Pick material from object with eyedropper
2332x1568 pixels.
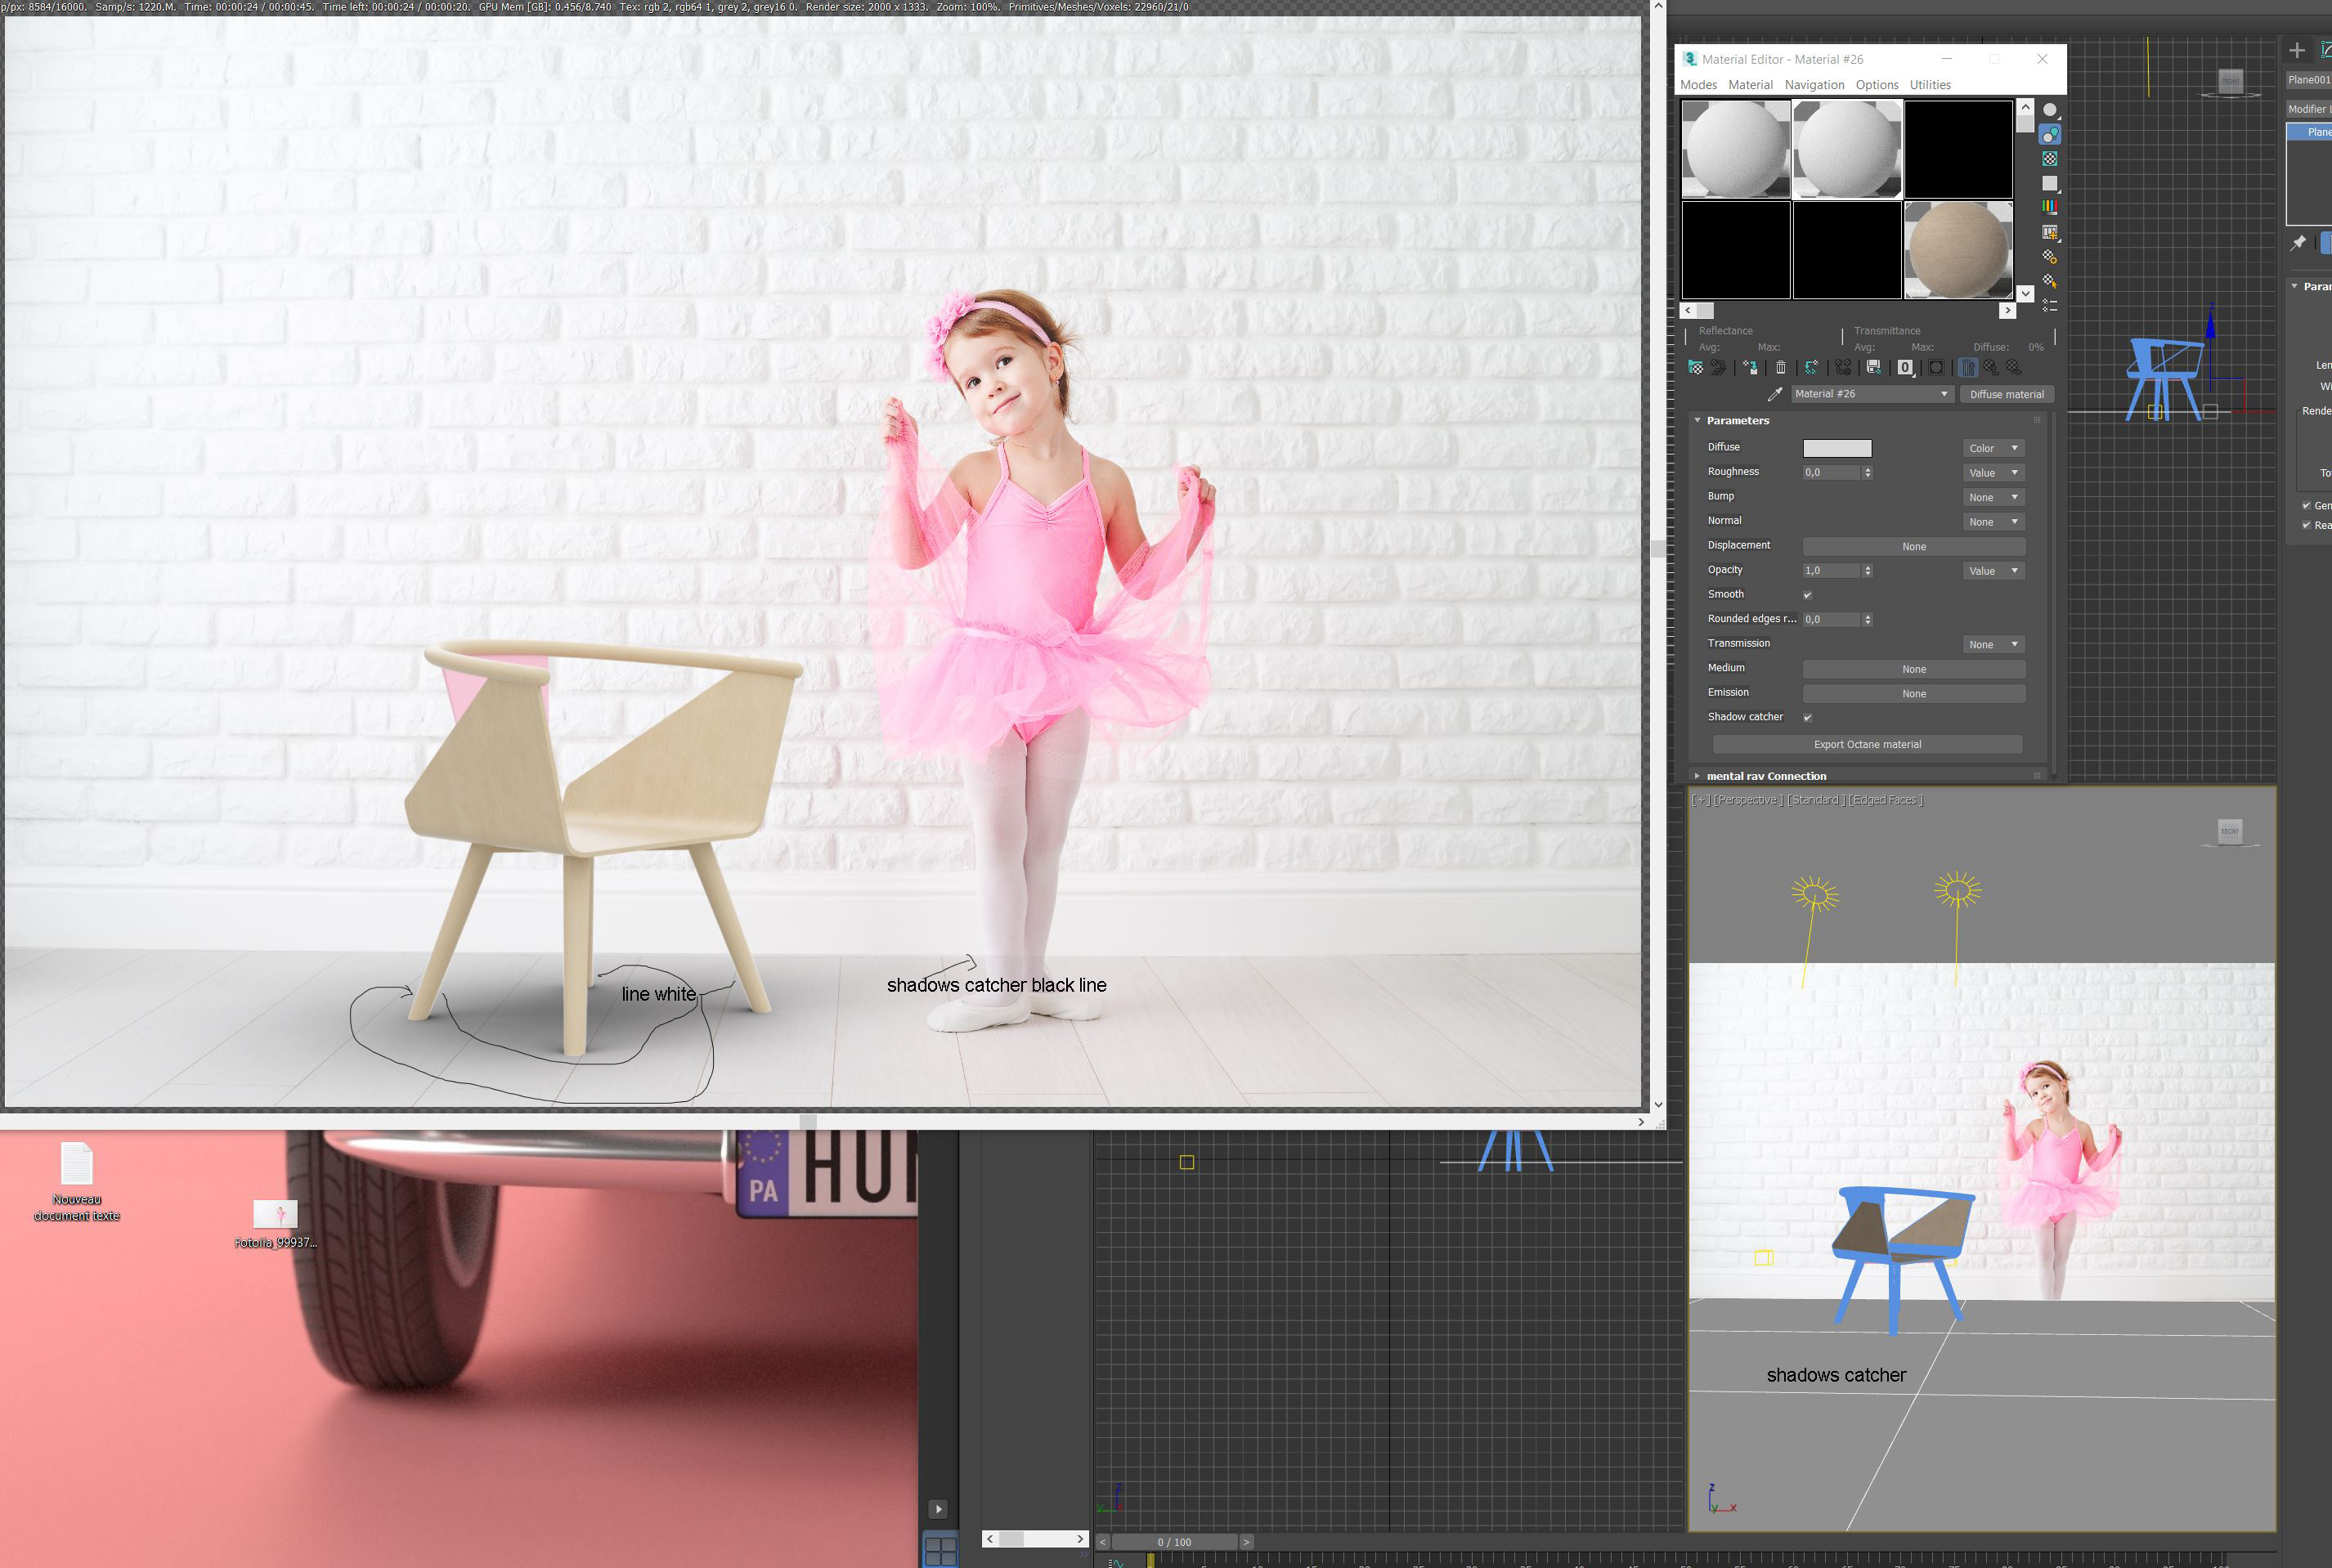pos(1775,394)
